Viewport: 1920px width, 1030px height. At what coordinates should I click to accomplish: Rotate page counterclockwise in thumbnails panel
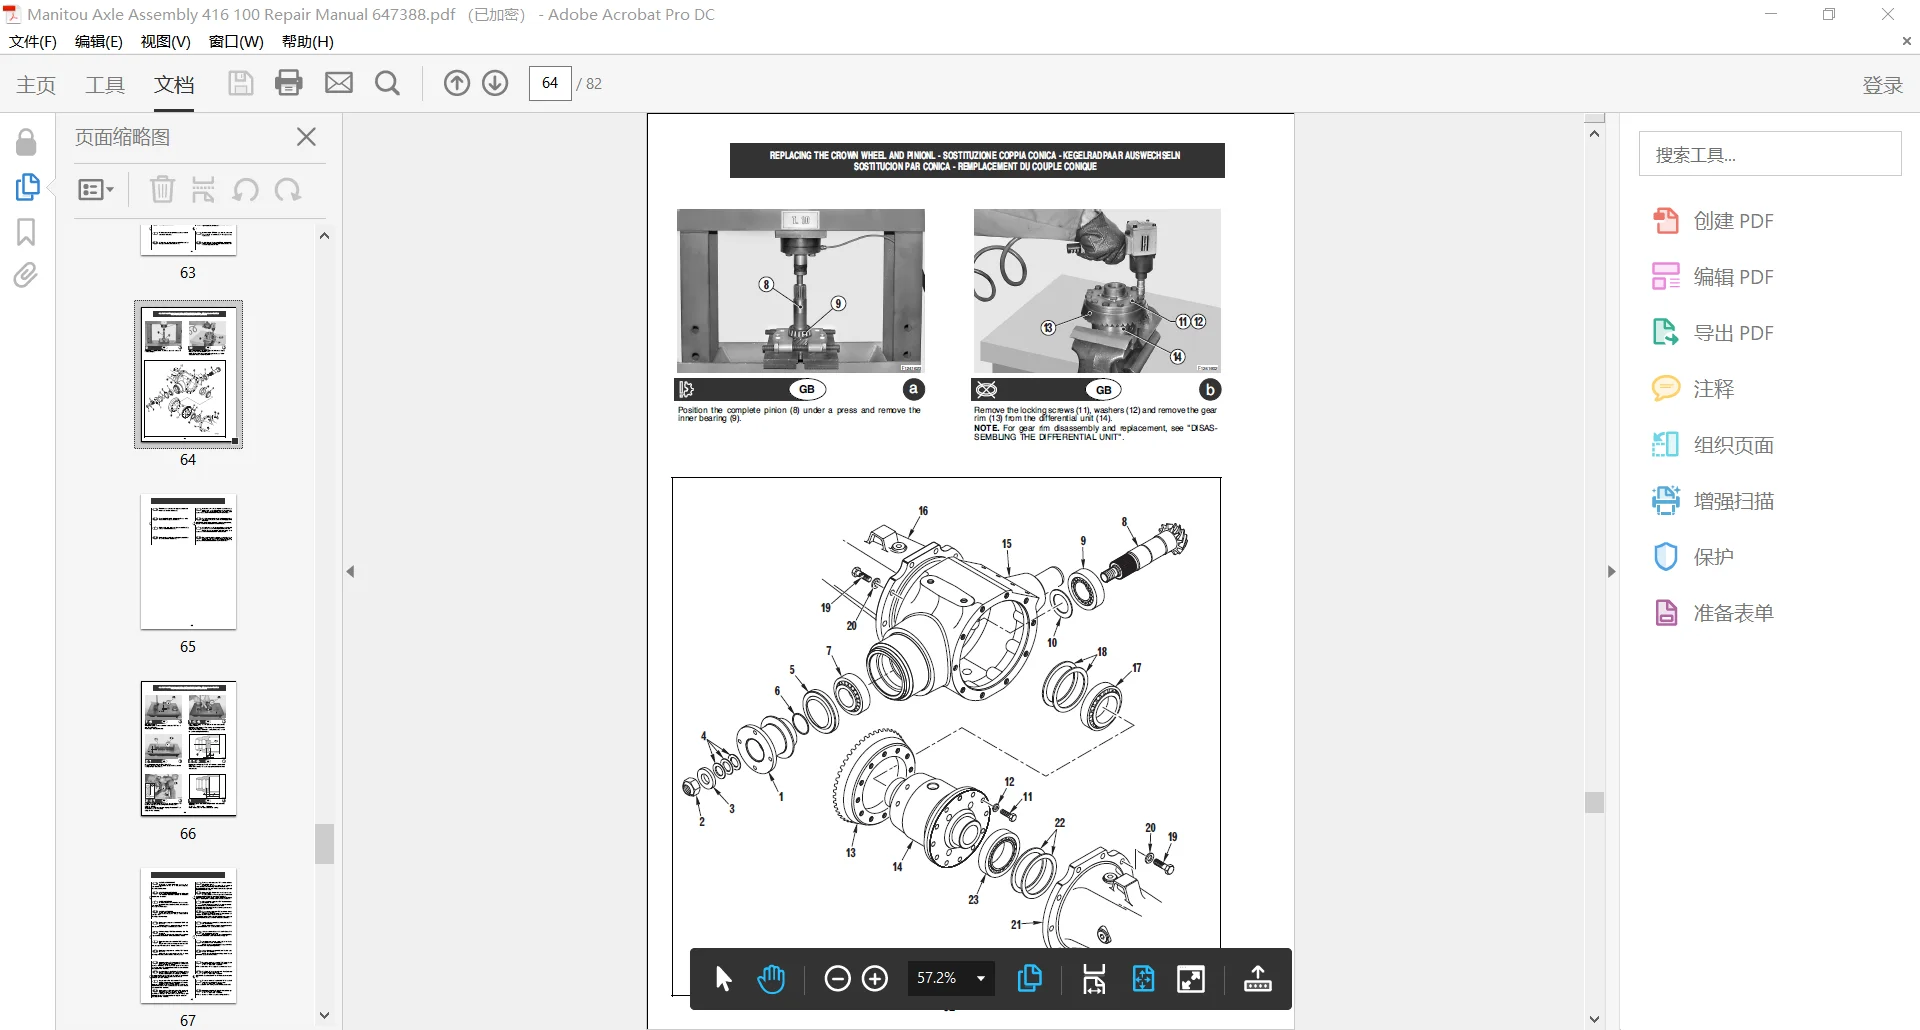246,189
